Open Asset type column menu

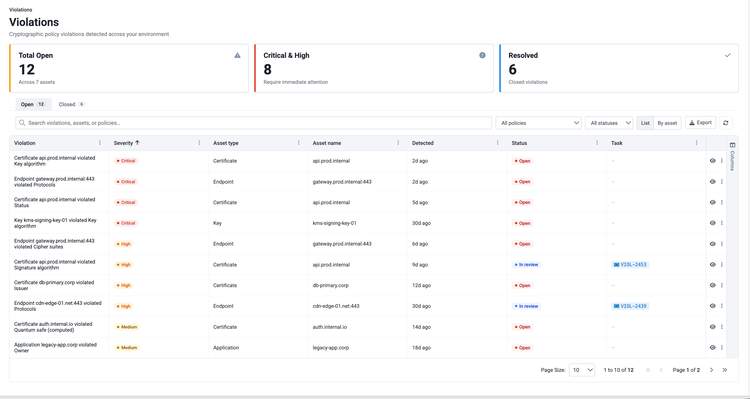point(298,143)
